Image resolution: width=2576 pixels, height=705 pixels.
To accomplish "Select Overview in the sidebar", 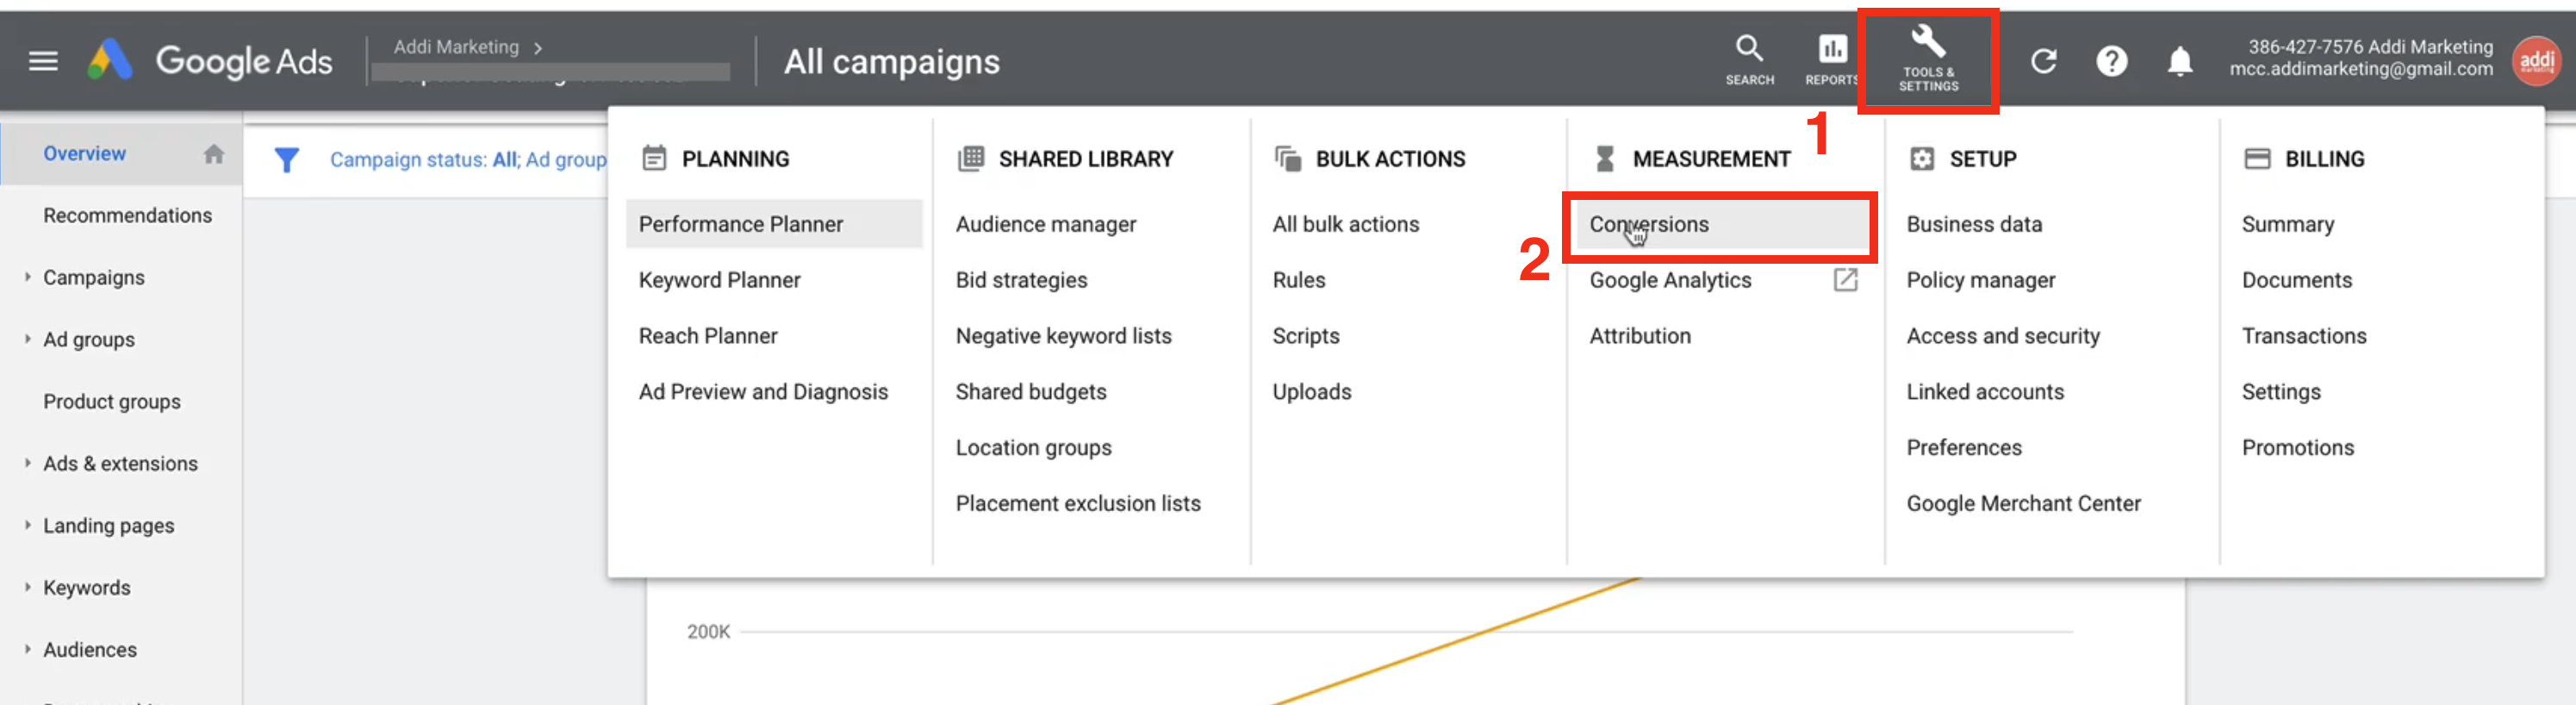I will pyautogui.click(x=85, y=154).
